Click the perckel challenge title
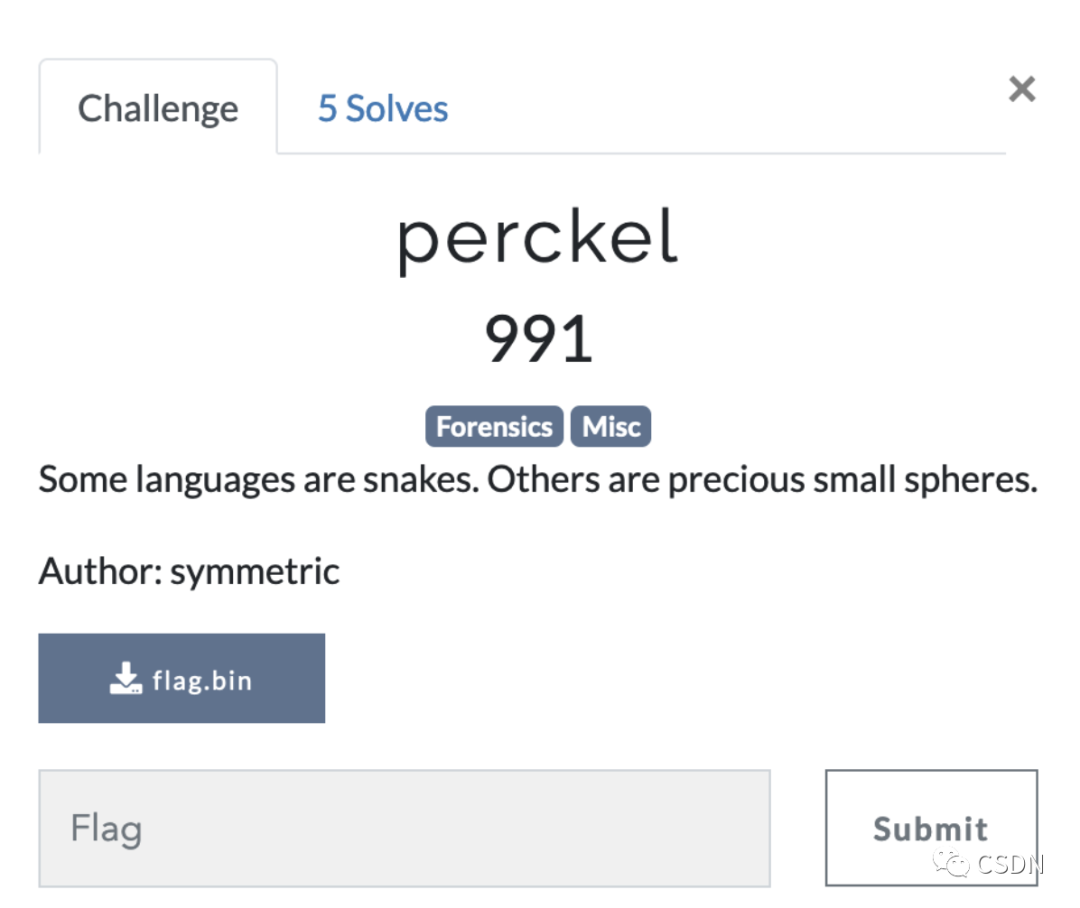Image resolution: width=1080 pixels, height=908 pixels. 539,238
